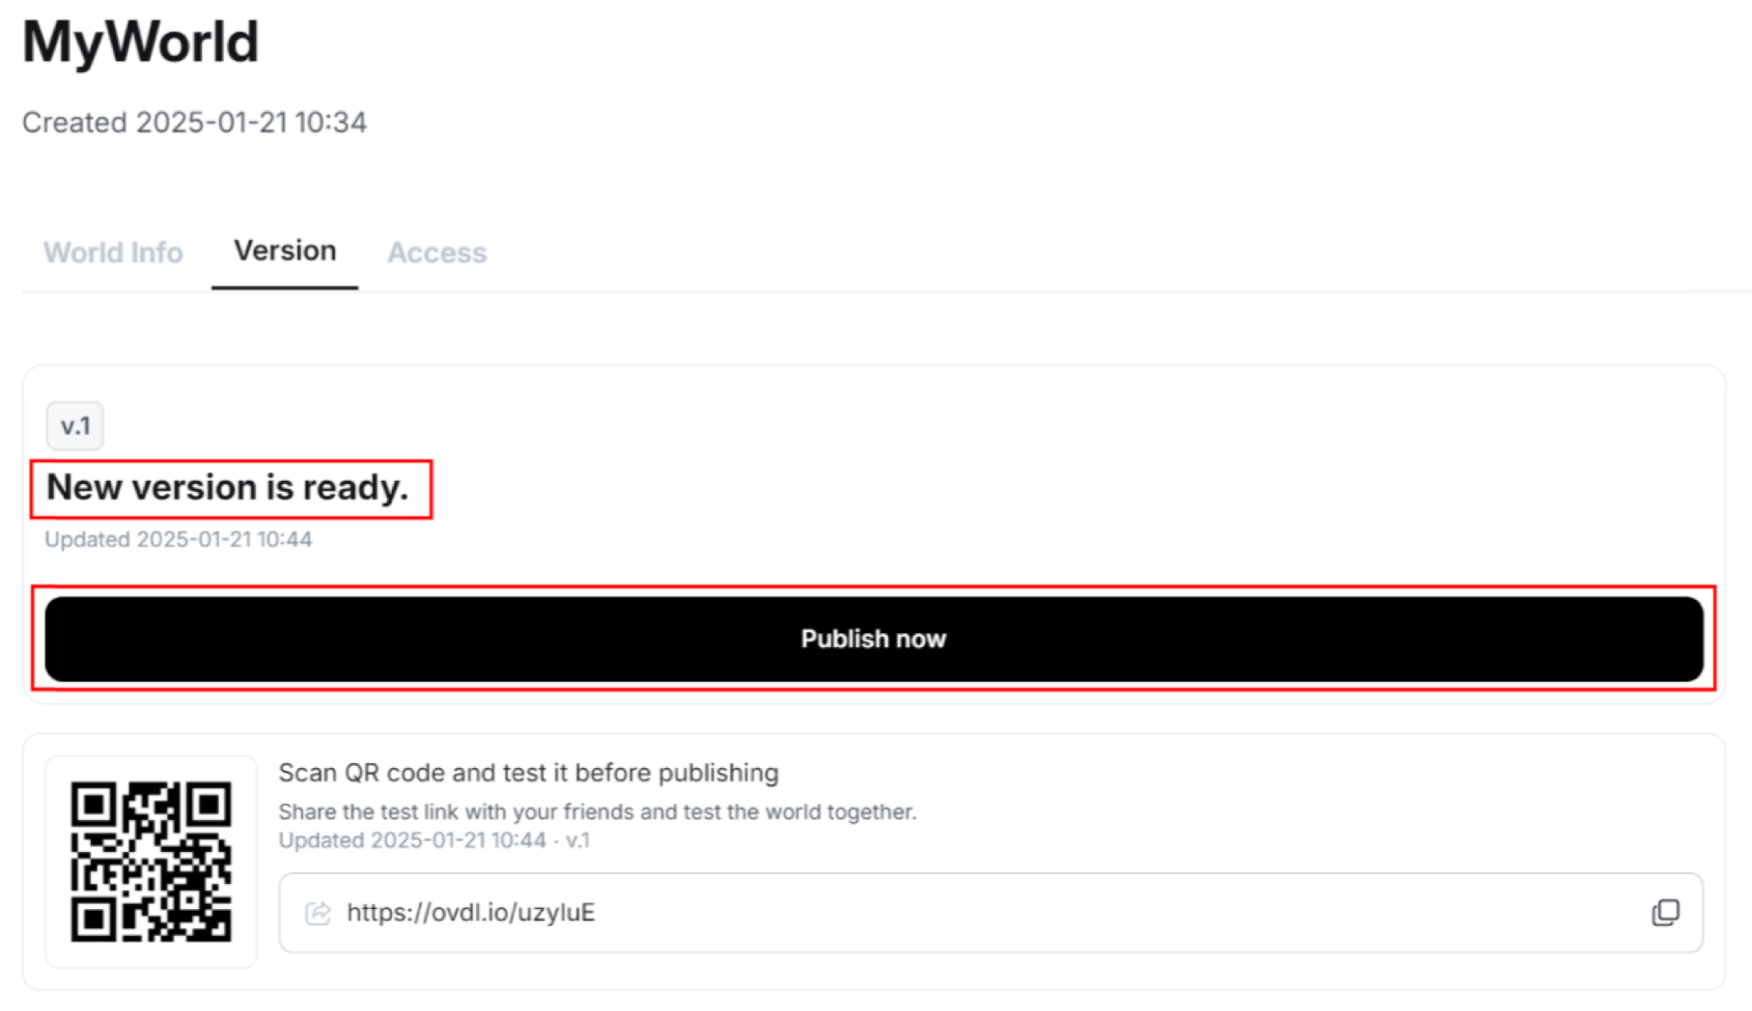1752x1011 pixels.
Task: Click the "Updated 2025-01-21 10:44 · v.1" line
Action: [x=434, y=840]
